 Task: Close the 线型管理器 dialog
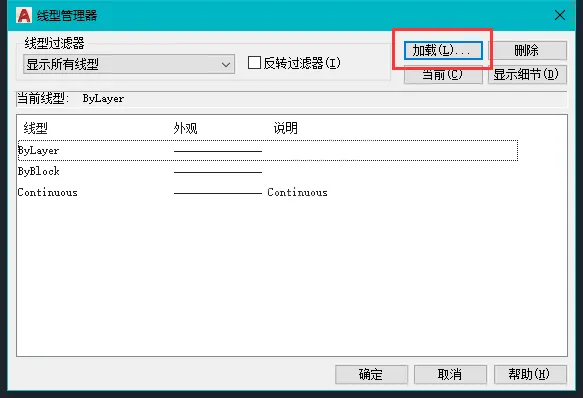pos(560,15)
